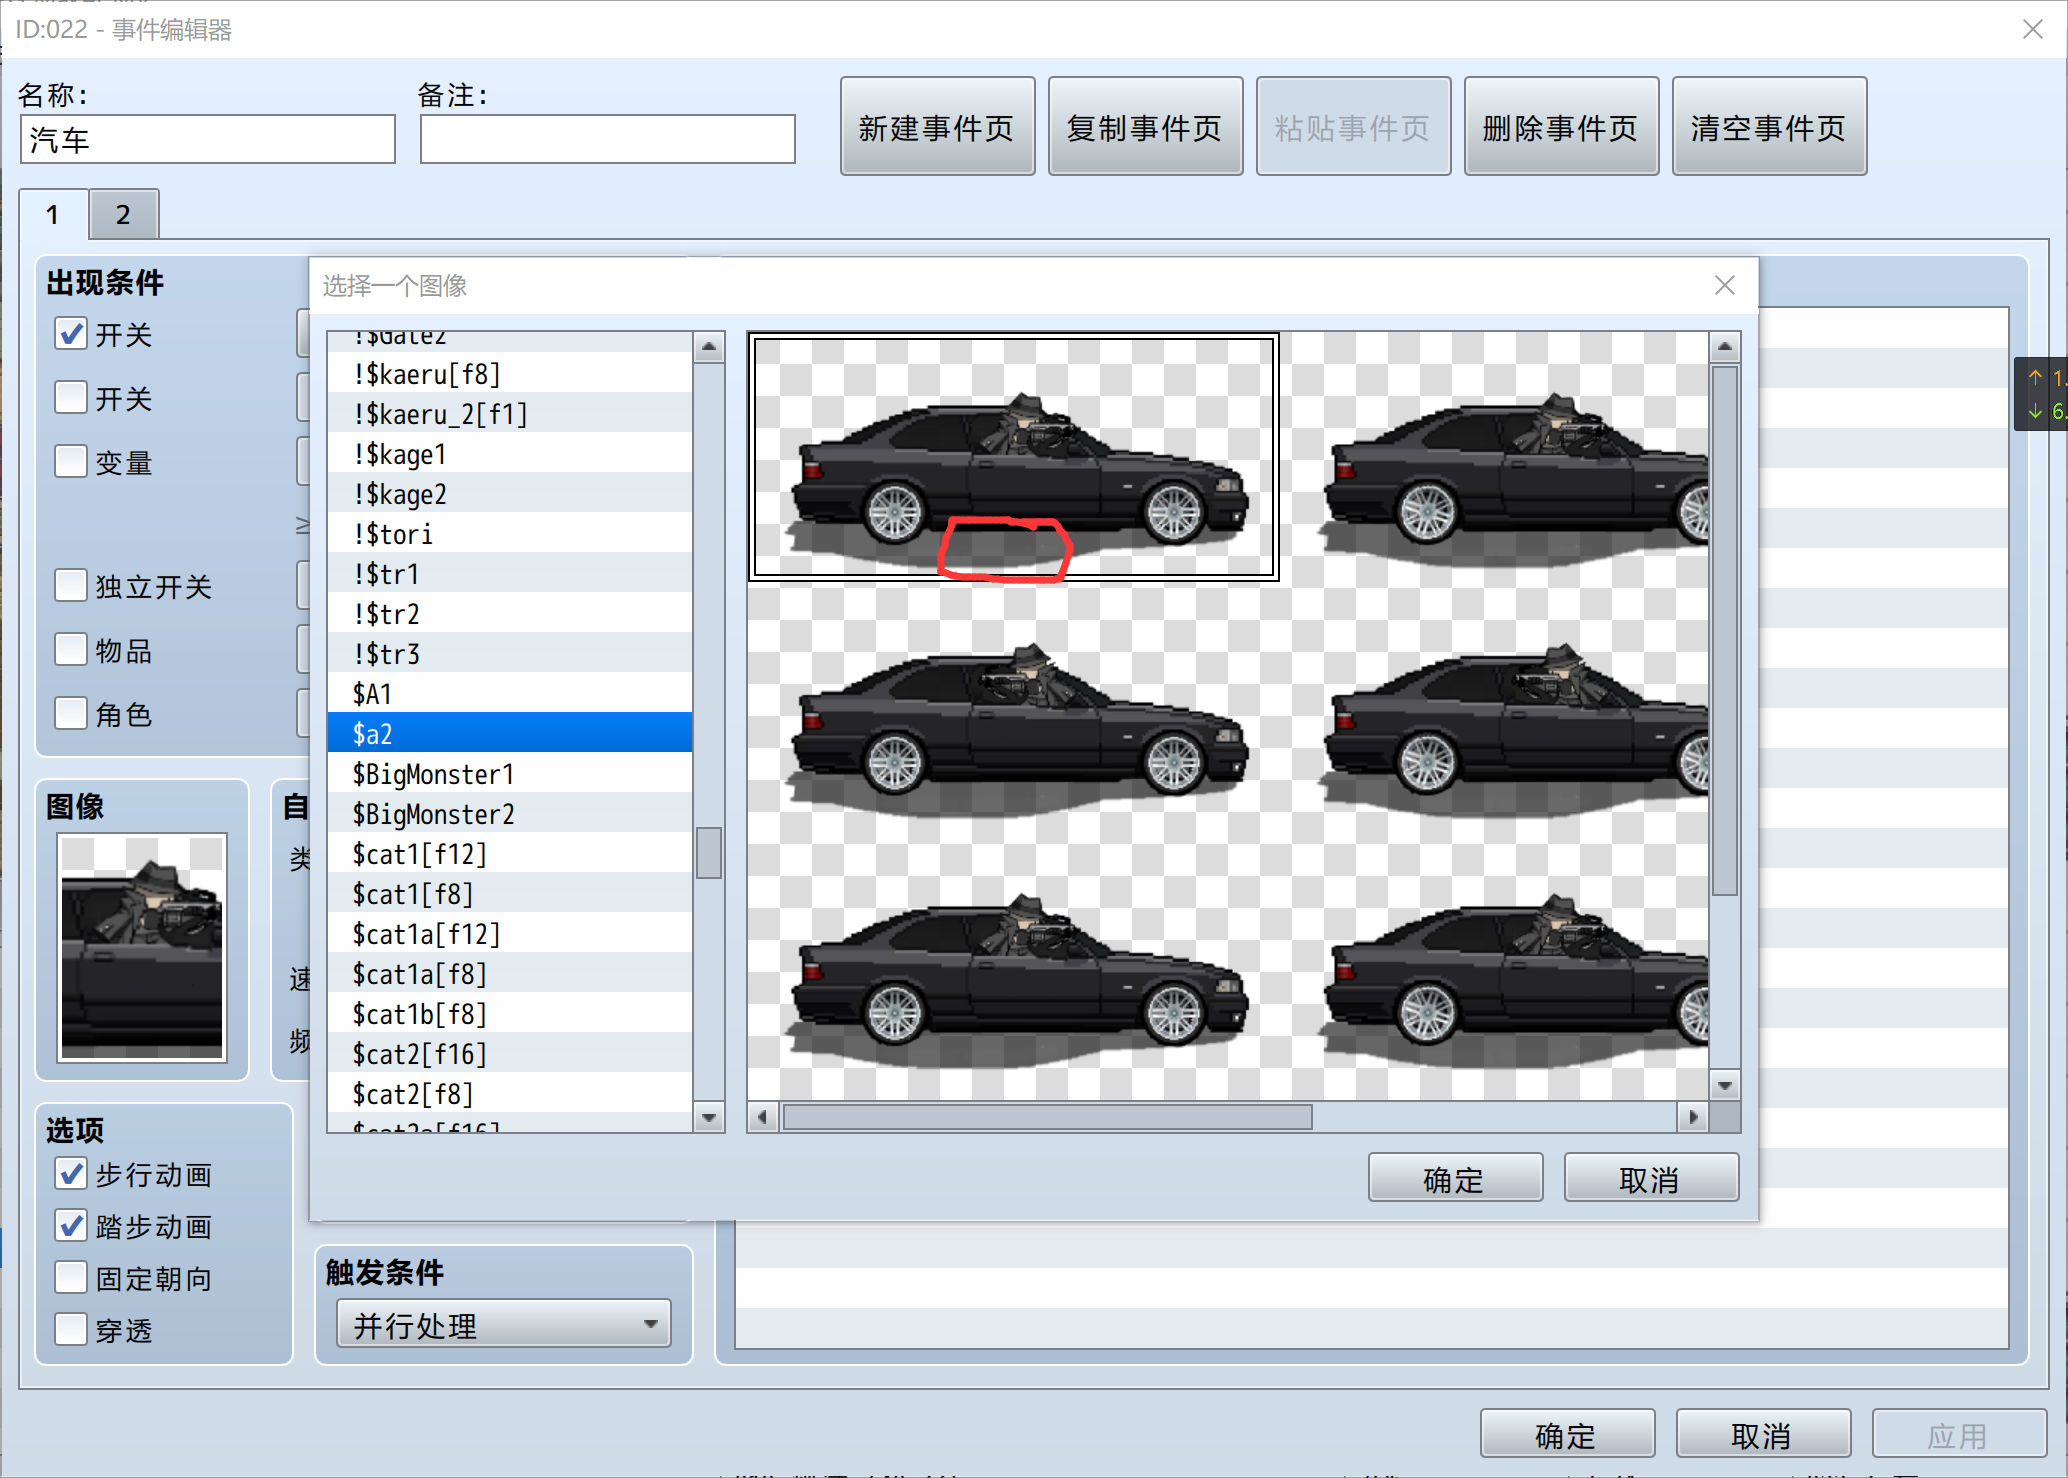The width and height of the screenshot is (2068, 1478).
Task: Enable the second 开关 condition checkbox
Action: tap(71, 397)
